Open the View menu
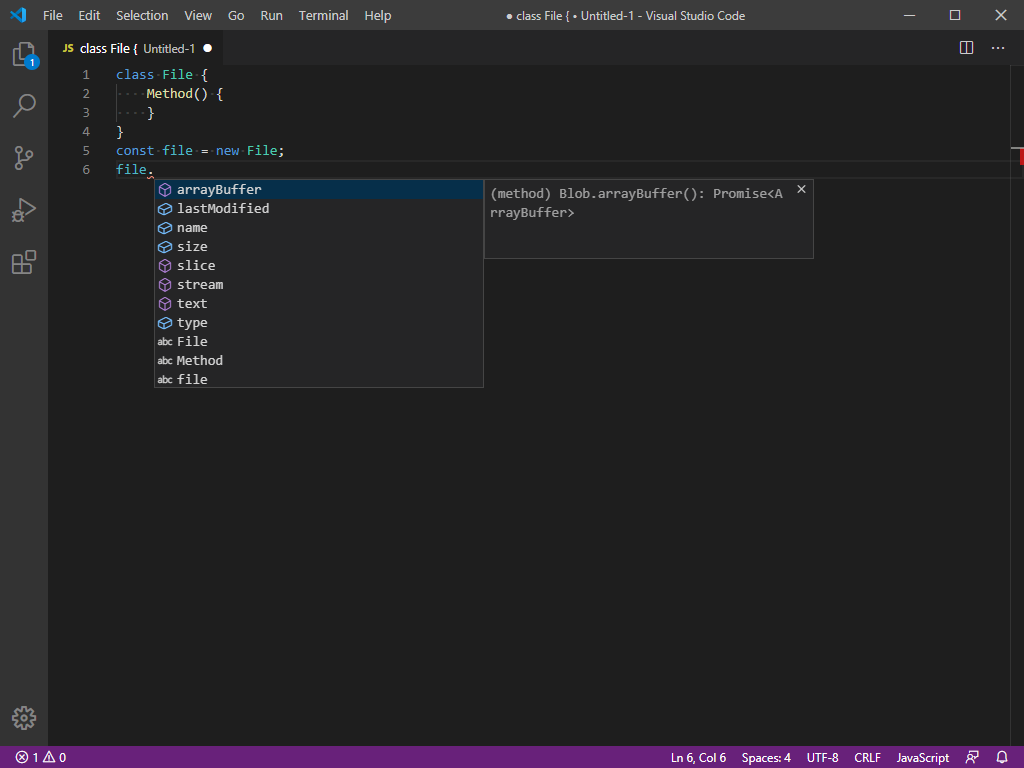 coord(198,15)
